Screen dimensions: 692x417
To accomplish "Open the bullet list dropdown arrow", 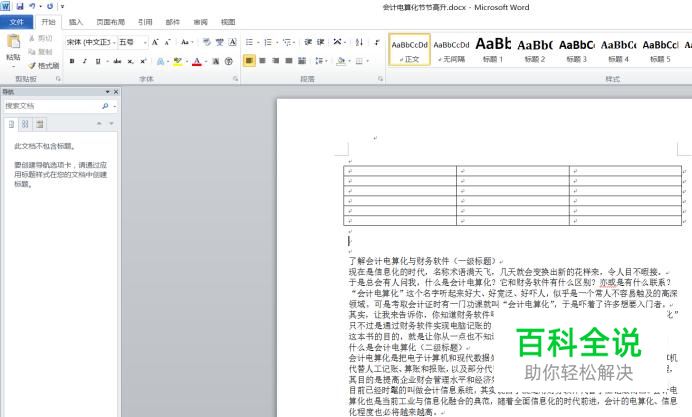I will [258, 42].
